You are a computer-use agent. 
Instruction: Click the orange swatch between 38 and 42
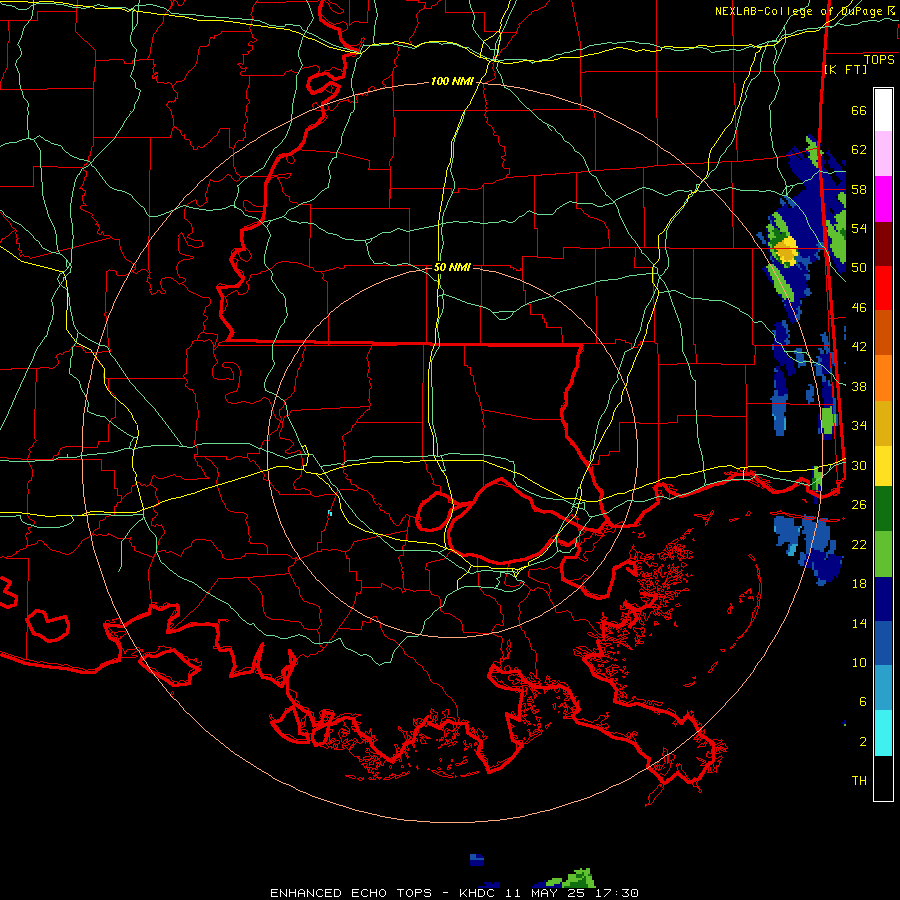pos(883,378)
